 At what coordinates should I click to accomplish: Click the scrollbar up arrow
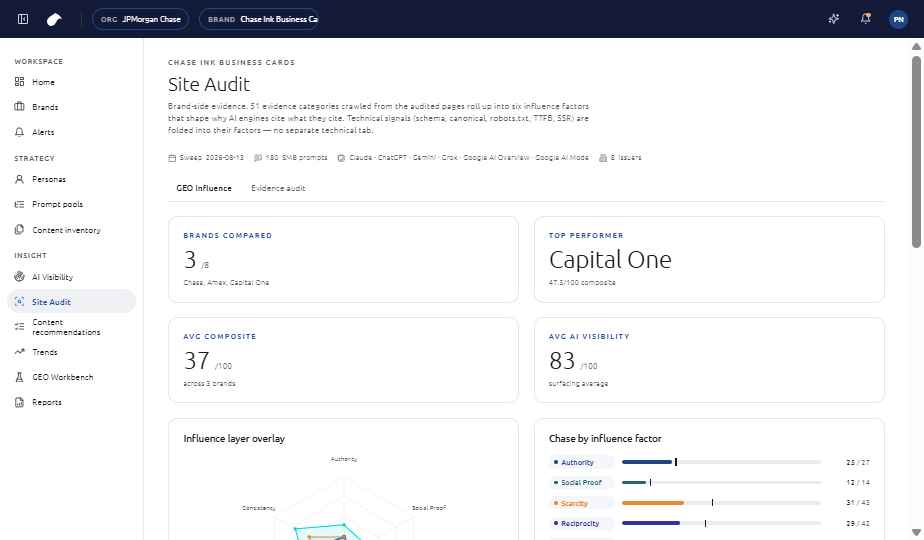[916, 46]
